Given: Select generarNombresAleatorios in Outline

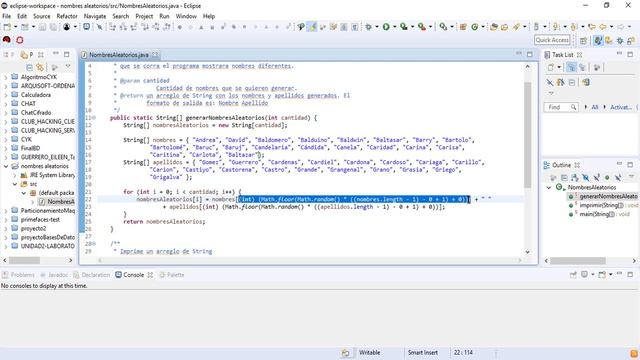Looking at the screenshot, I should 608,196.
